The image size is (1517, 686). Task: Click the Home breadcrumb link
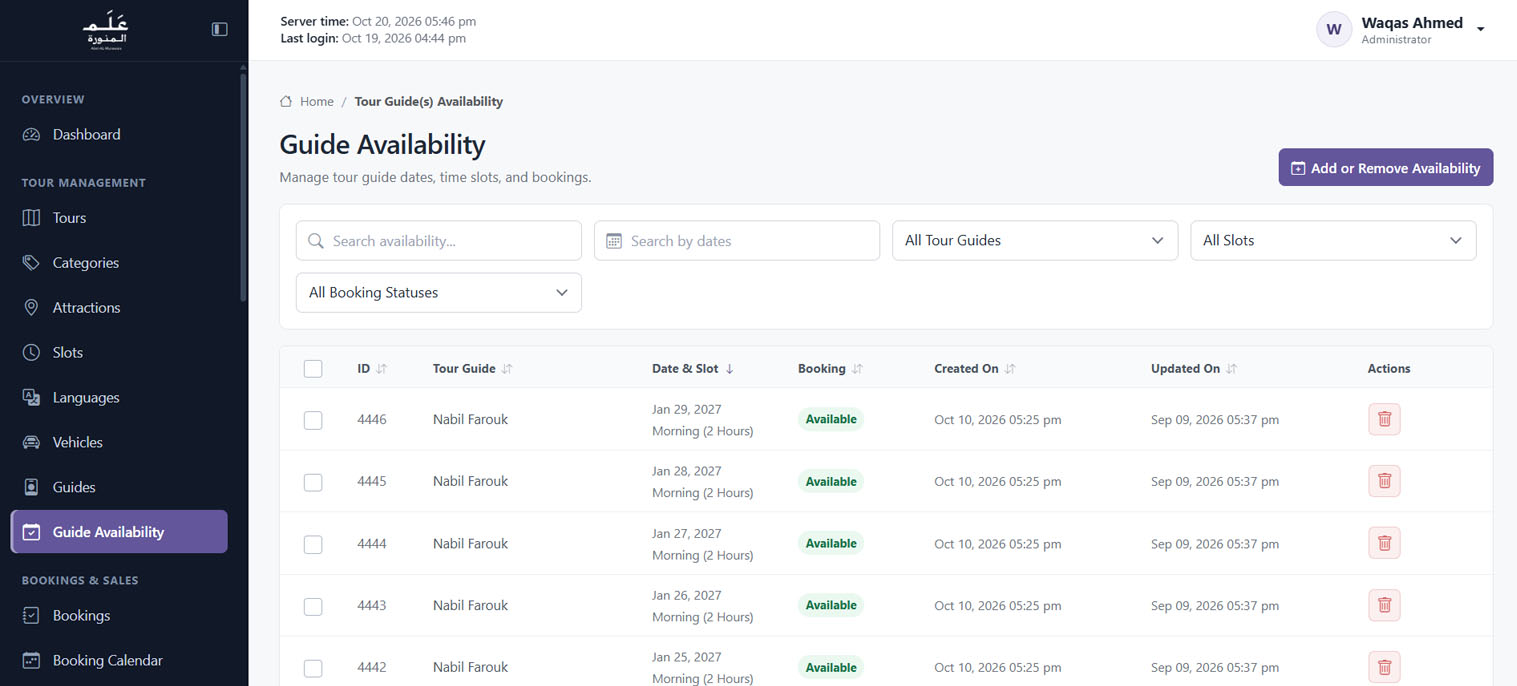317,102
